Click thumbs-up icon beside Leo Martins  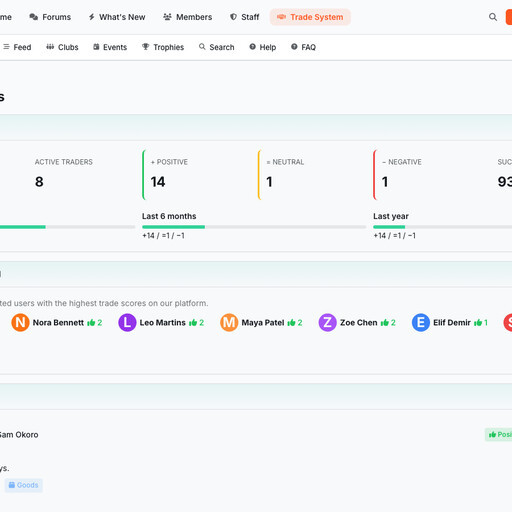pos(193,323)
